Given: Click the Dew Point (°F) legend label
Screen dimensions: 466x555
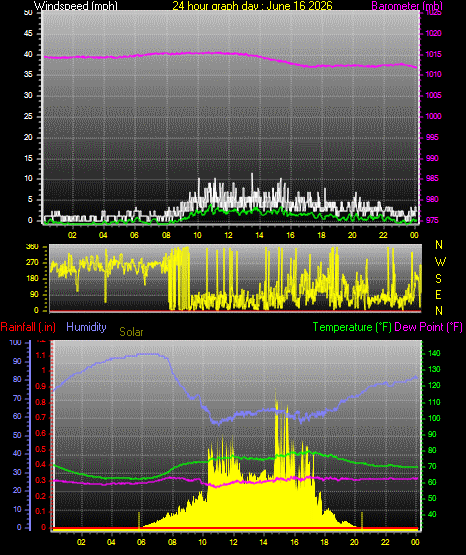Looking at the screenshot, I should pos(428,327).
